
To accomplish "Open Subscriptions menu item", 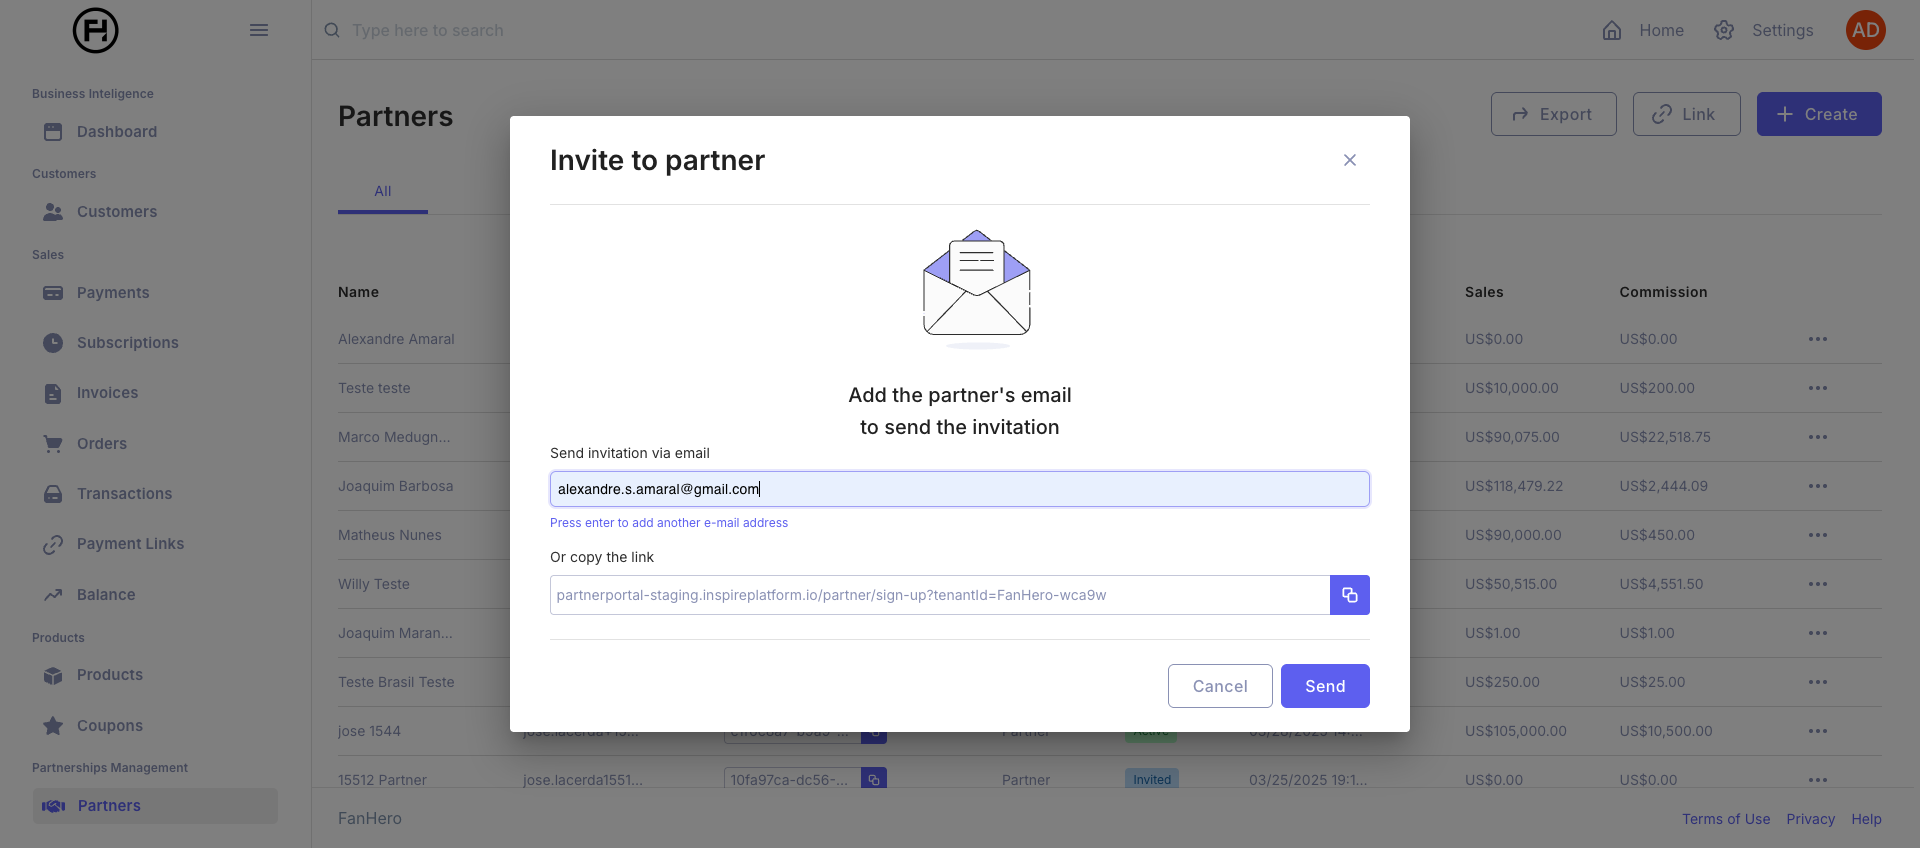I will pyautogui.click(x=128, y=343).
